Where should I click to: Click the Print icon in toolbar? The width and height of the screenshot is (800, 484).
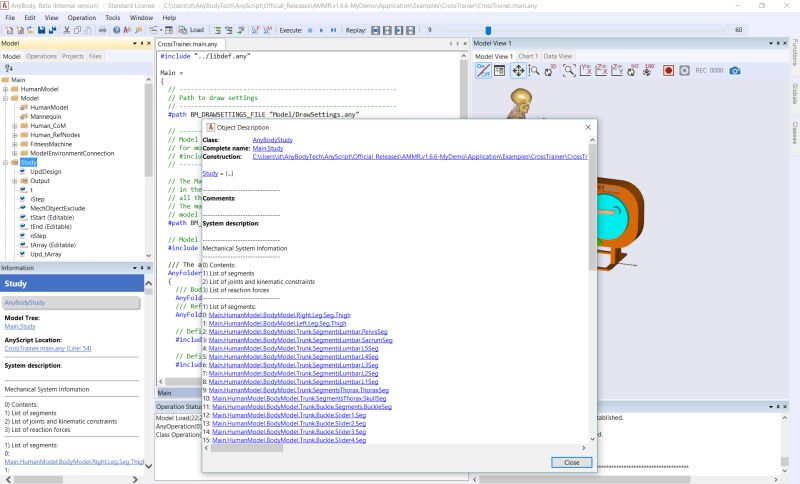103,30
